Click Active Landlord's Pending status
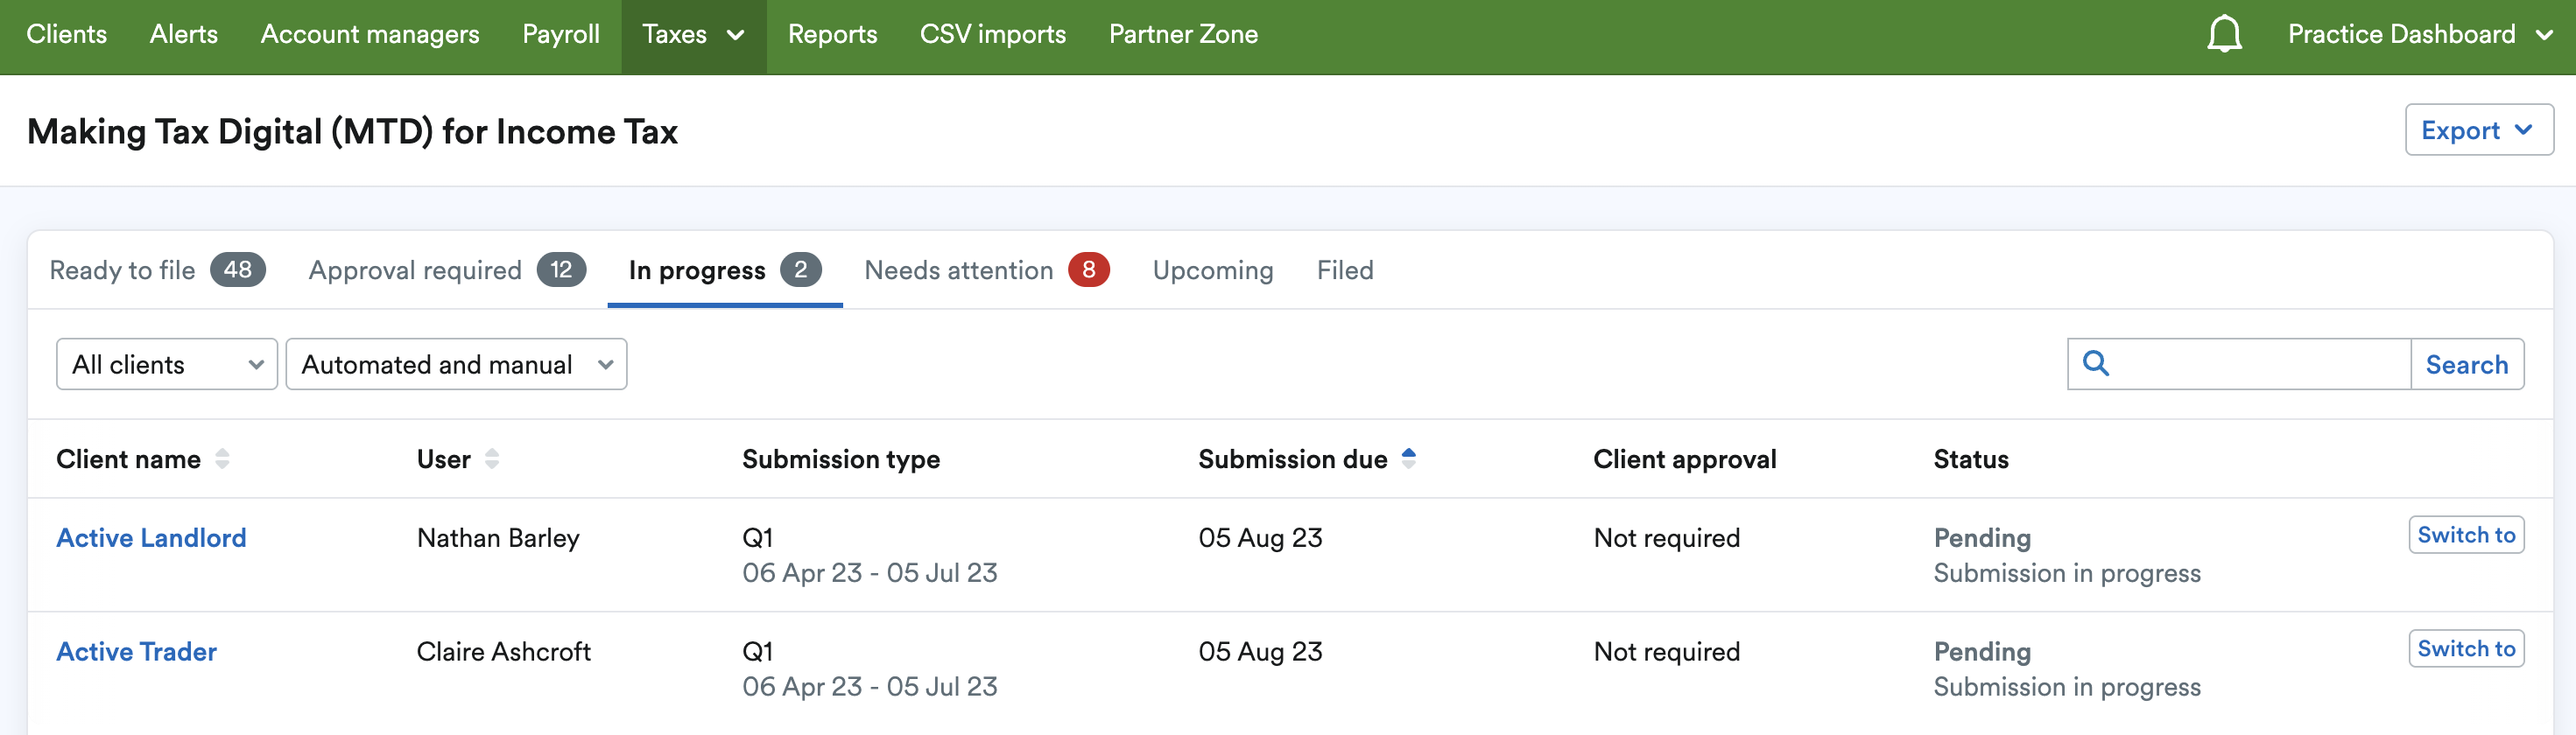The width and height of the screenshot is (2576, 735). (1982, 538)
